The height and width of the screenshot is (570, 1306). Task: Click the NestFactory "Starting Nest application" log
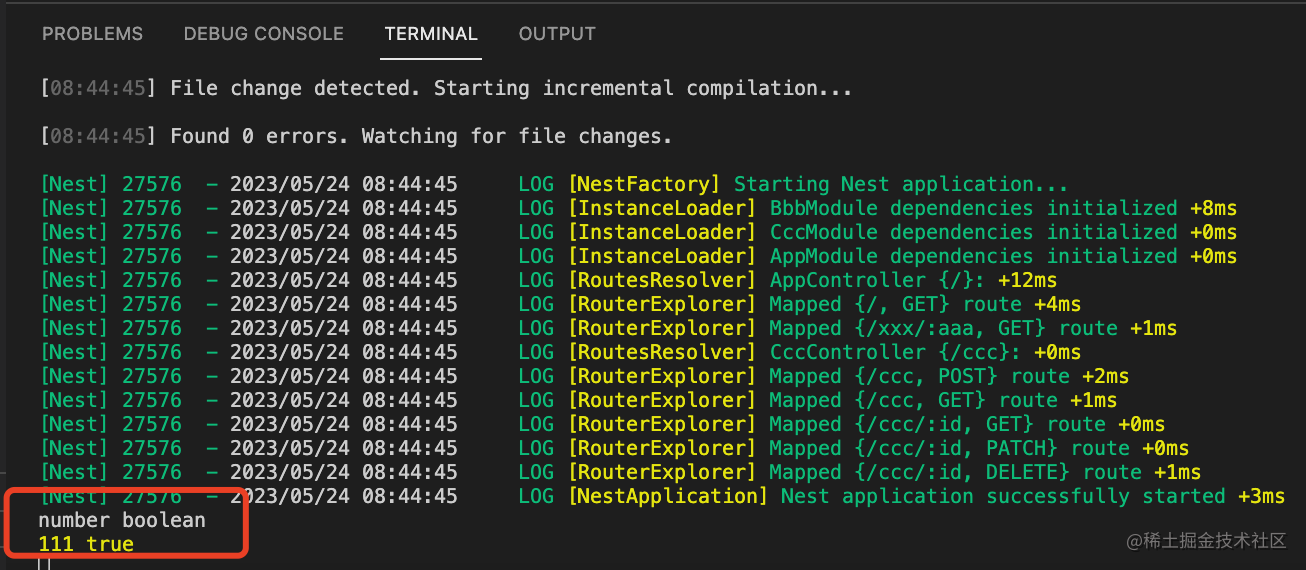(900, 185)
